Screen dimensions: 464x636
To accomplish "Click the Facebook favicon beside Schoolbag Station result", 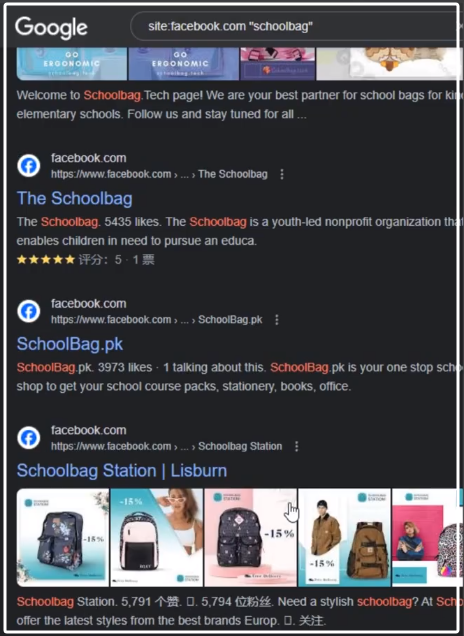I will (29, 438).
